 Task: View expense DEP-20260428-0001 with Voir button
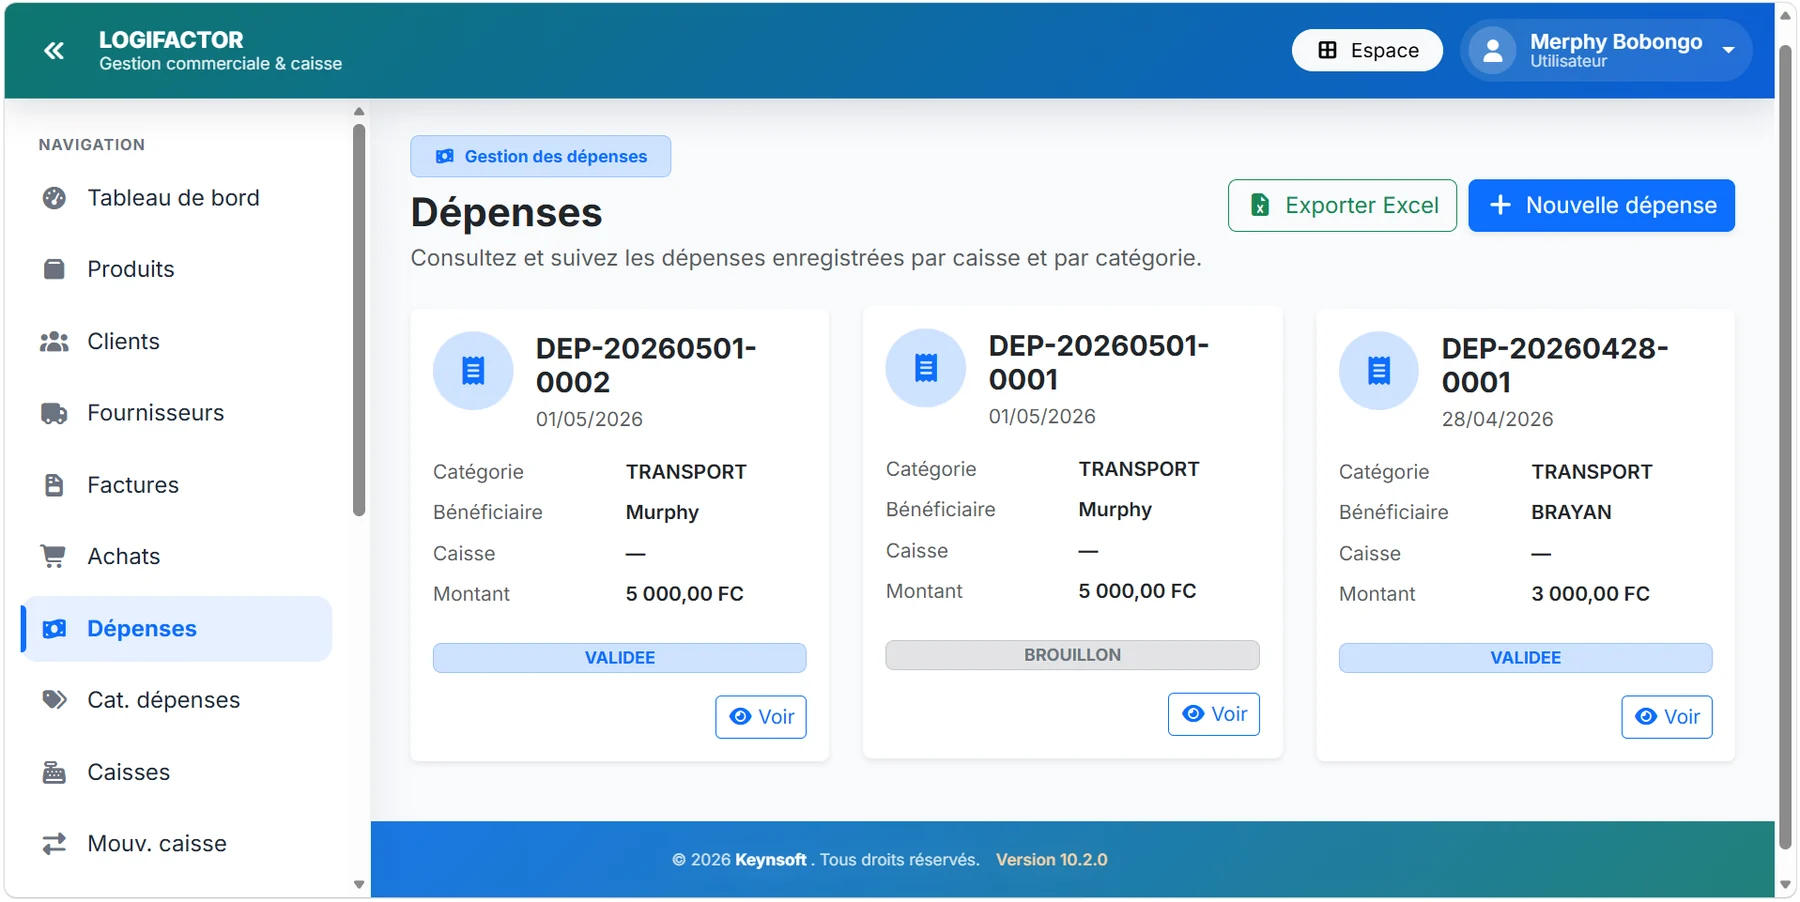(x=1667, y=717)
